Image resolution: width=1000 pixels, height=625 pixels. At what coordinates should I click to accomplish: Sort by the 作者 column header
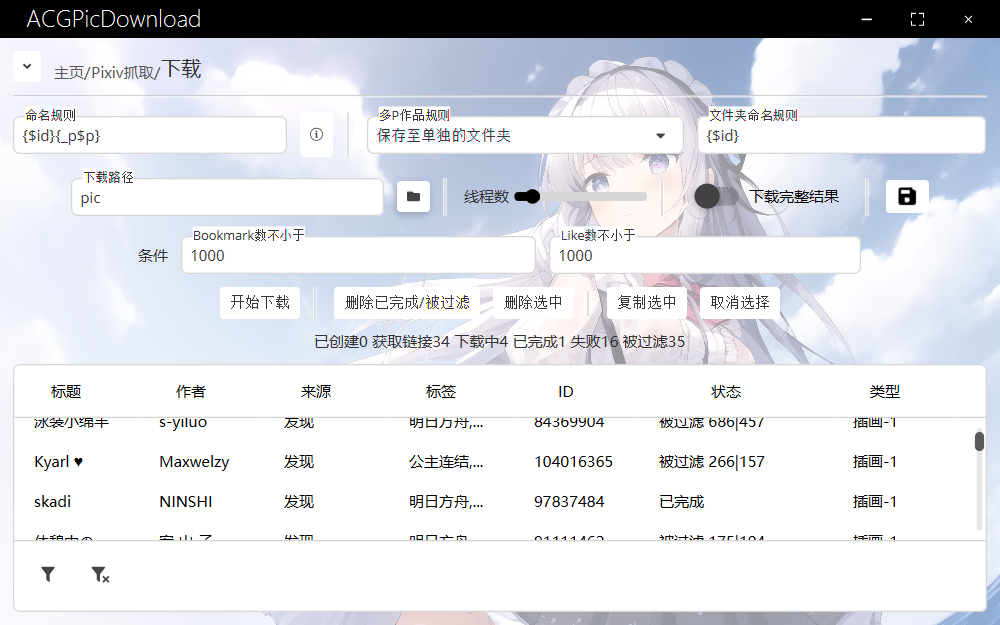[191, 392]
